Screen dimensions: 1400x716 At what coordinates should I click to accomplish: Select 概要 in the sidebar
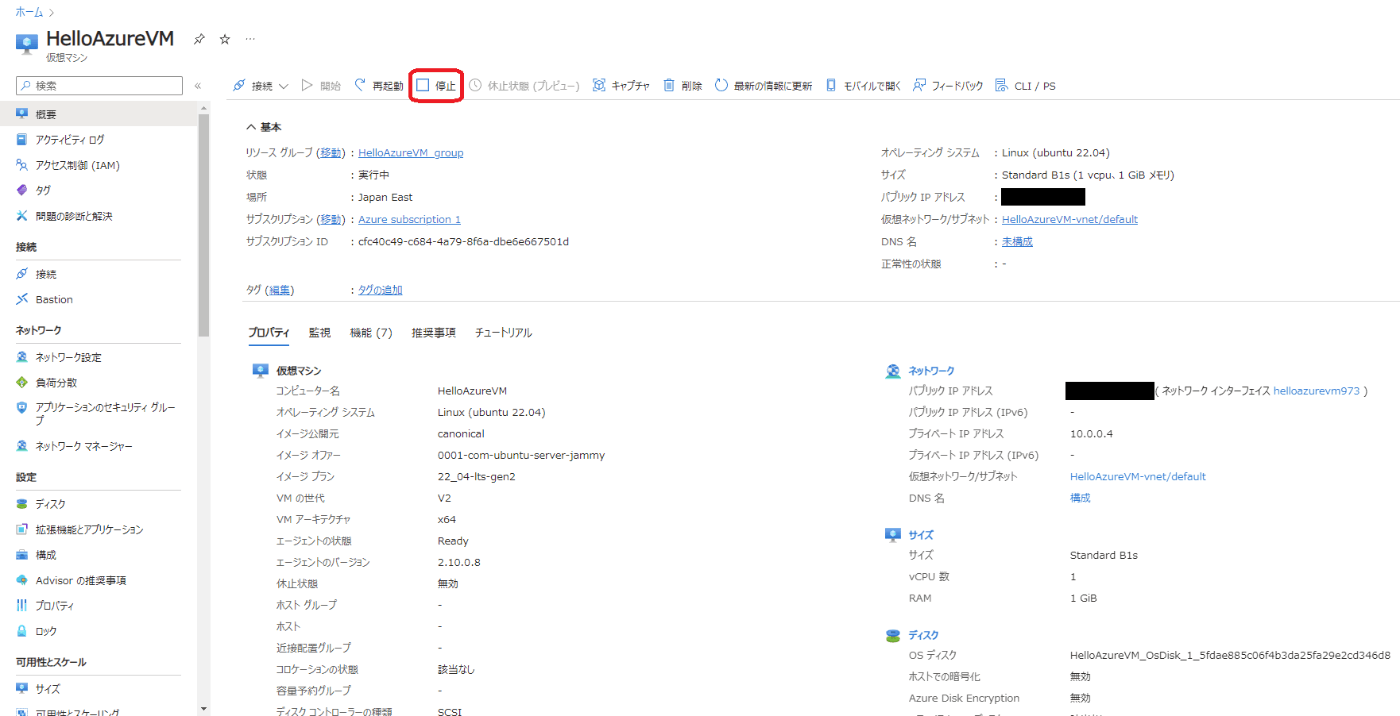click(98, 114)
